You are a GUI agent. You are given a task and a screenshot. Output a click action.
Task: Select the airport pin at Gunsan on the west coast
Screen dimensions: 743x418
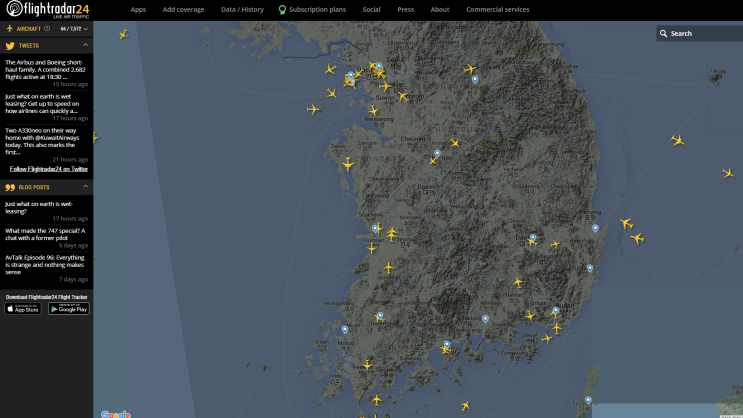pyautogui.click(x=375, y=229)
